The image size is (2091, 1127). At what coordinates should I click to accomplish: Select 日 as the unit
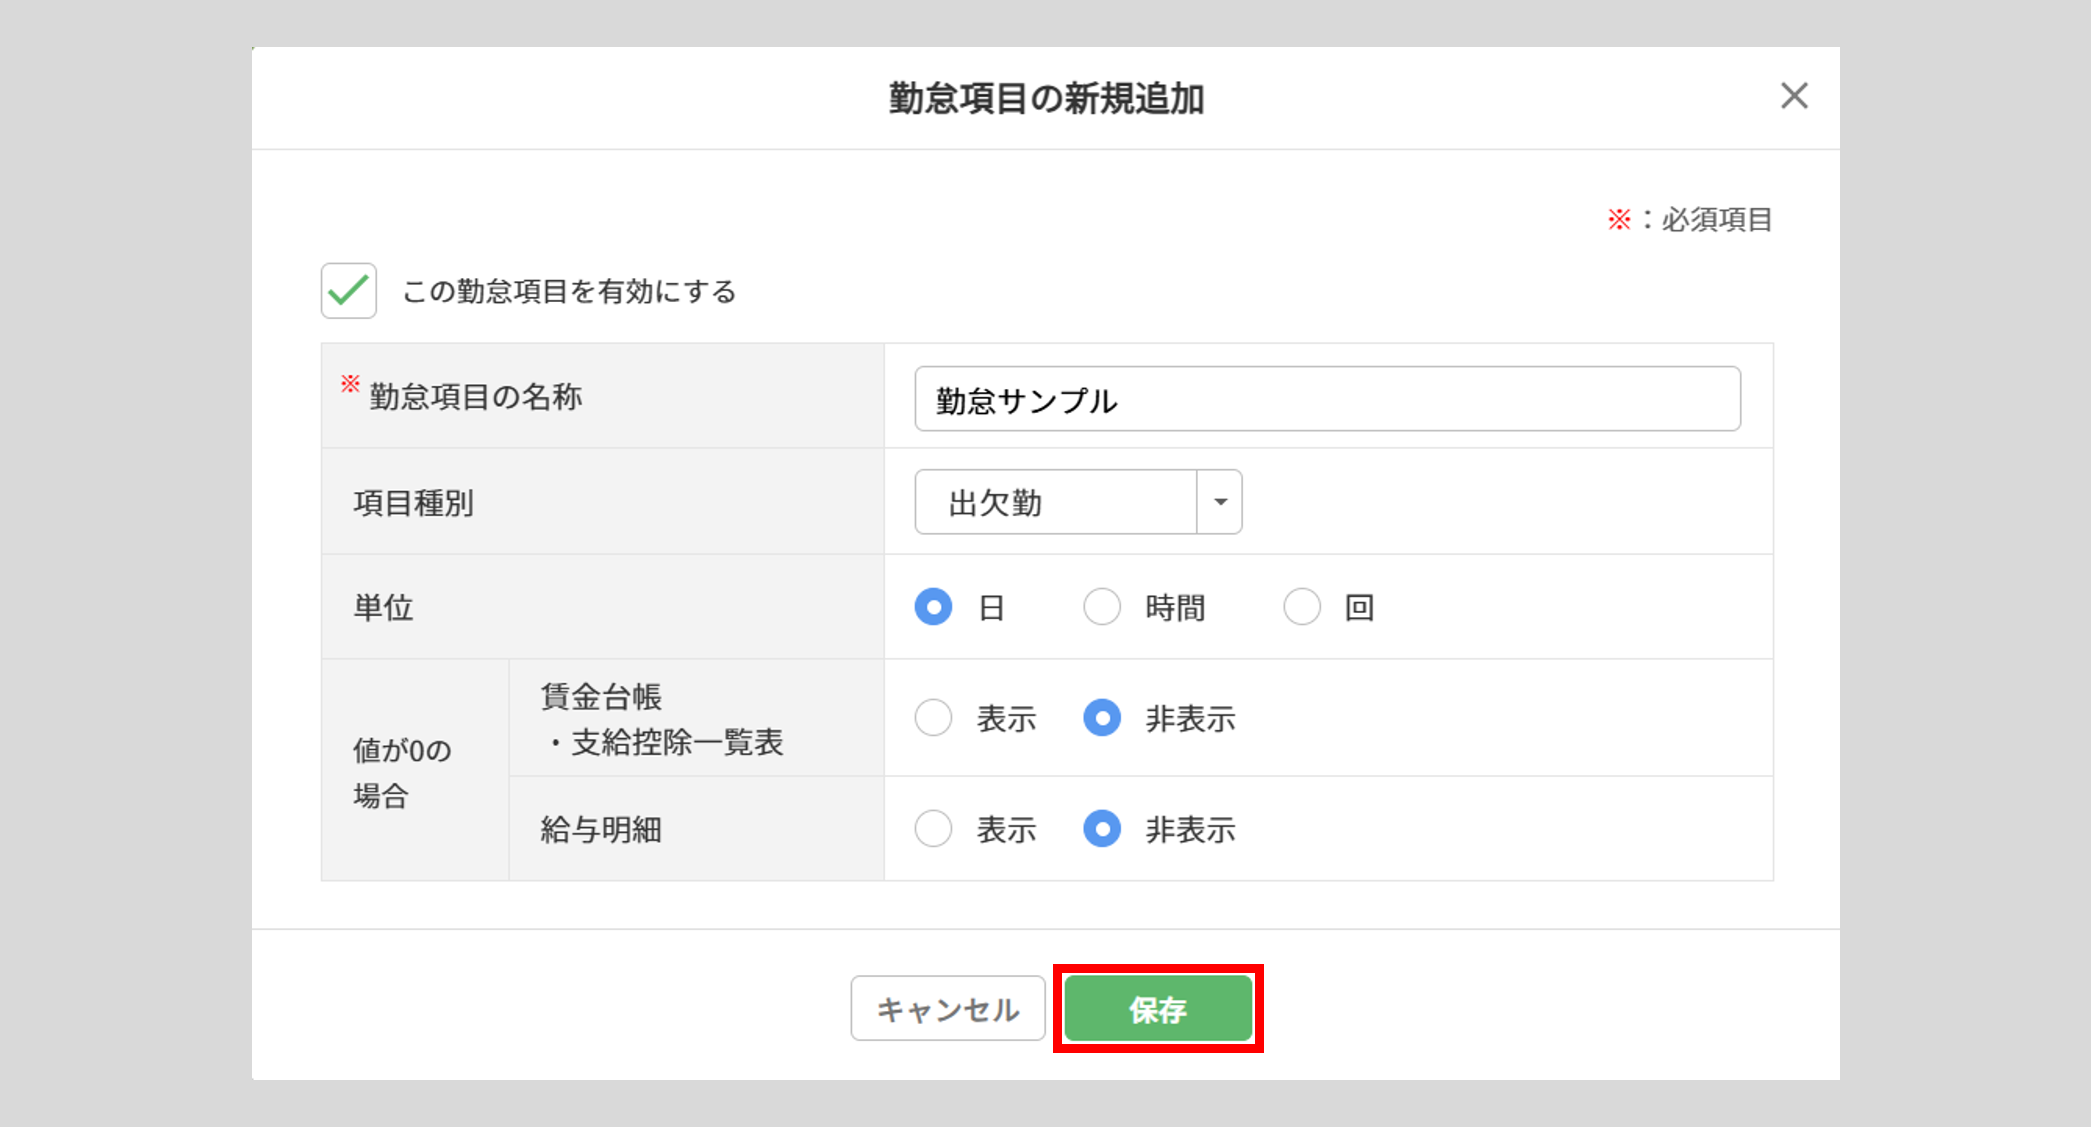934,607
